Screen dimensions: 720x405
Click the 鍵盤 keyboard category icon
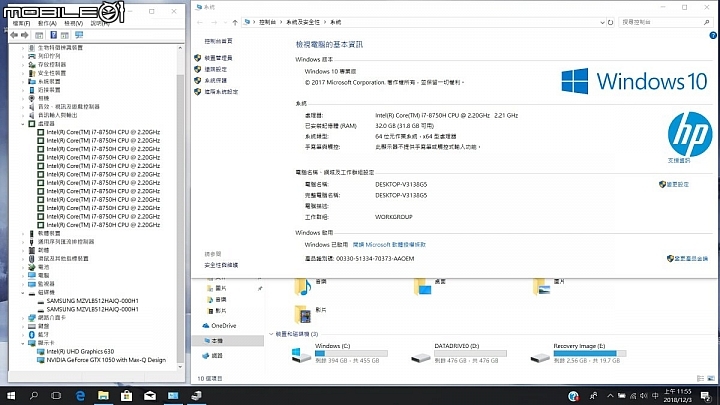tap(32, 326)
